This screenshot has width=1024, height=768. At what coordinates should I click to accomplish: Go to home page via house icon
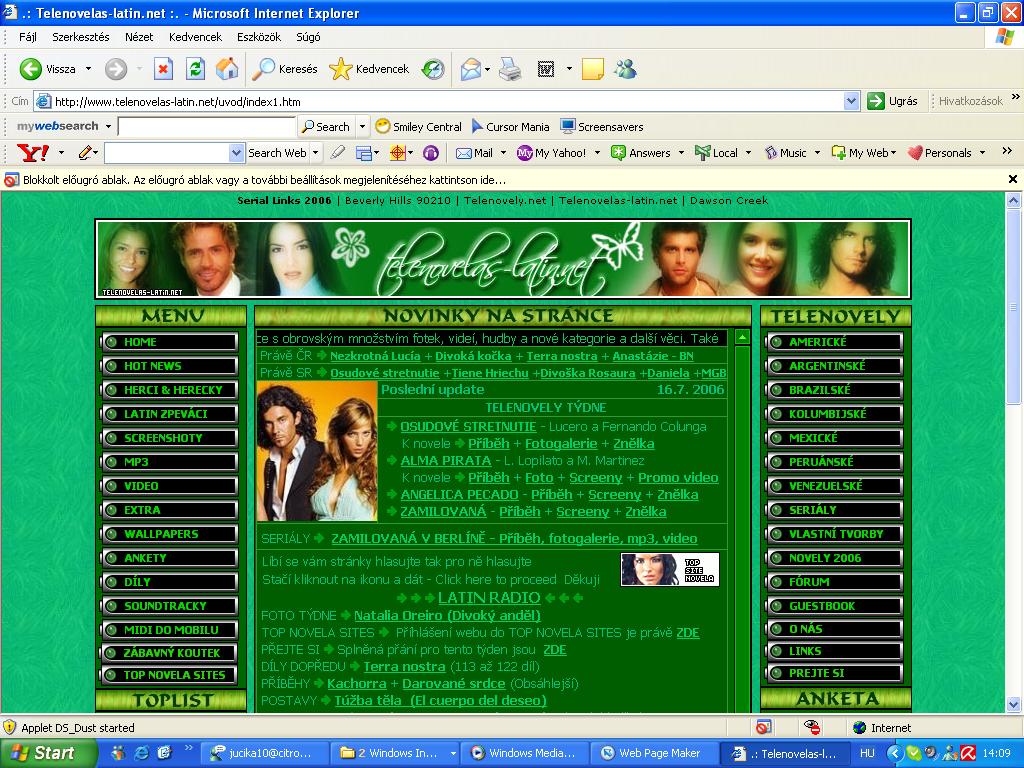(x=227, y=69)
